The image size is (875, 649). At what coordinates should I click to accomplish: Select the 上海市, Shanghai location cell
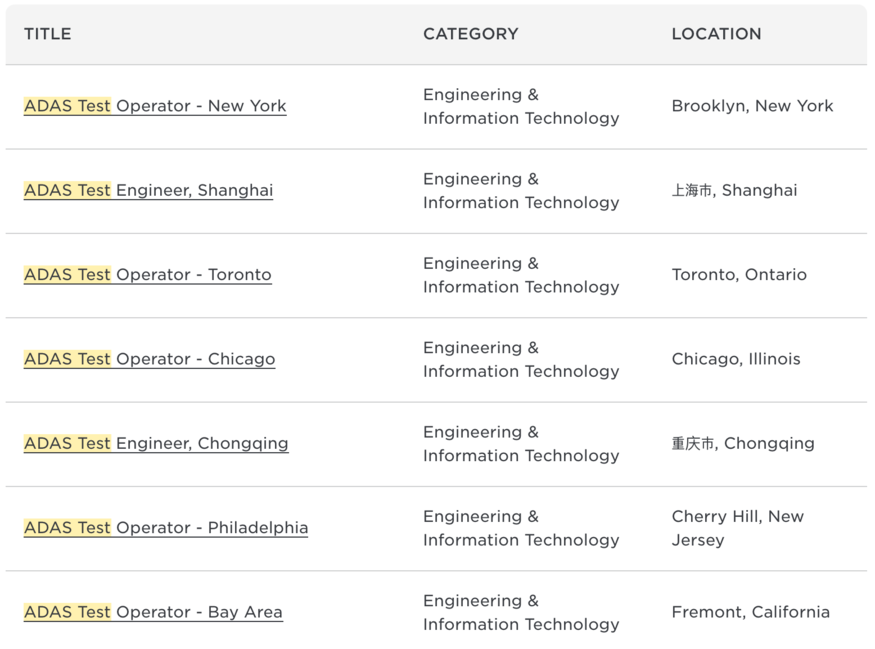(x=734, y=190)
